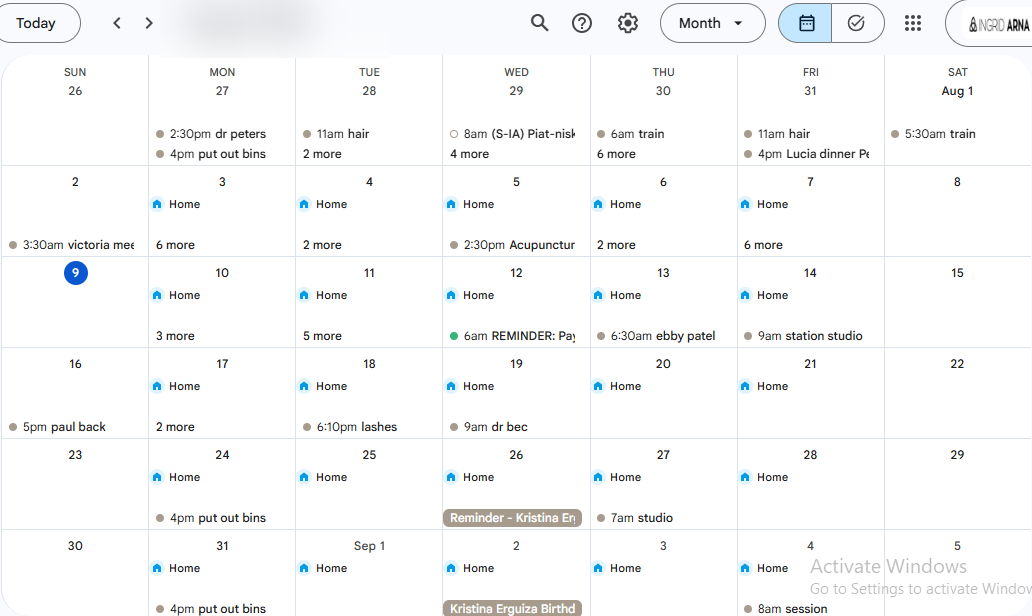This screenshot has width=1032, height=616.
Task: Open '4pm put out bins' on Monday 27
Action: pyautogui.click(x=211, y=154)
